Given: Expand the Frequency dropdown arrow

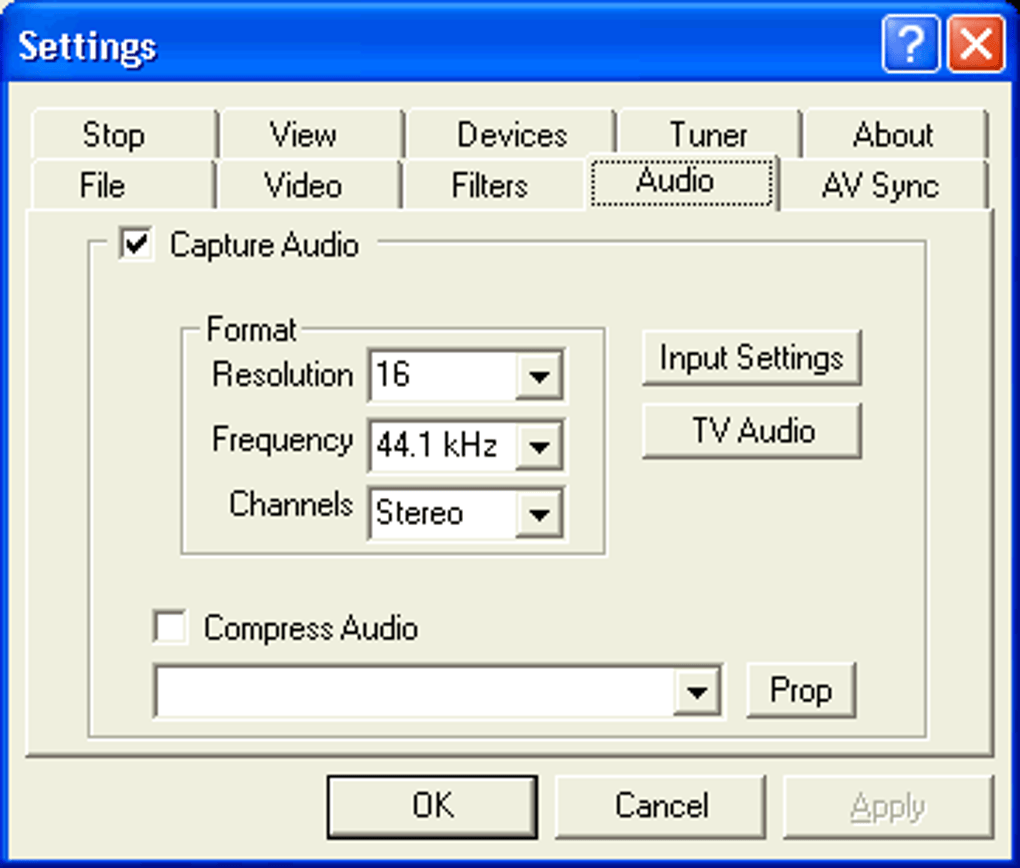Looking at the screenshot, I should 539,446.
